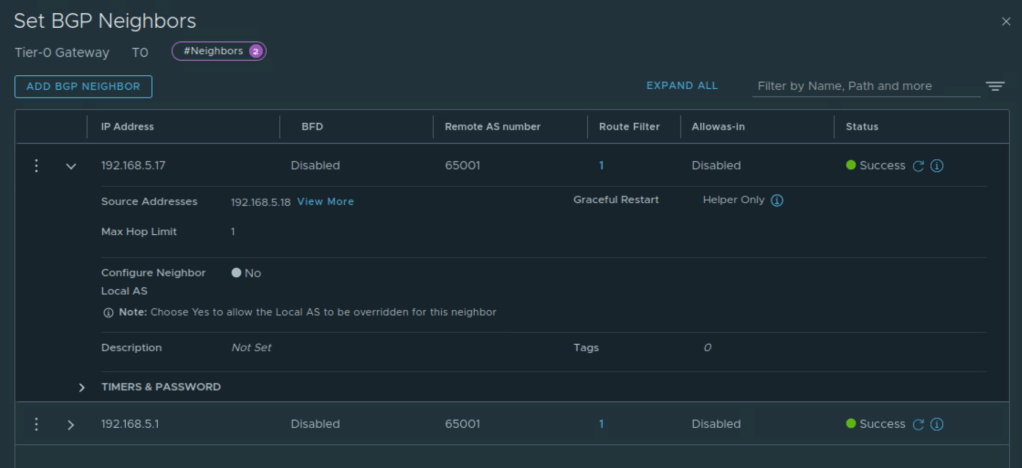1022x468 pixels.
Task: Open route filter count for 192.168.5.1
Action: coord(601,424)
